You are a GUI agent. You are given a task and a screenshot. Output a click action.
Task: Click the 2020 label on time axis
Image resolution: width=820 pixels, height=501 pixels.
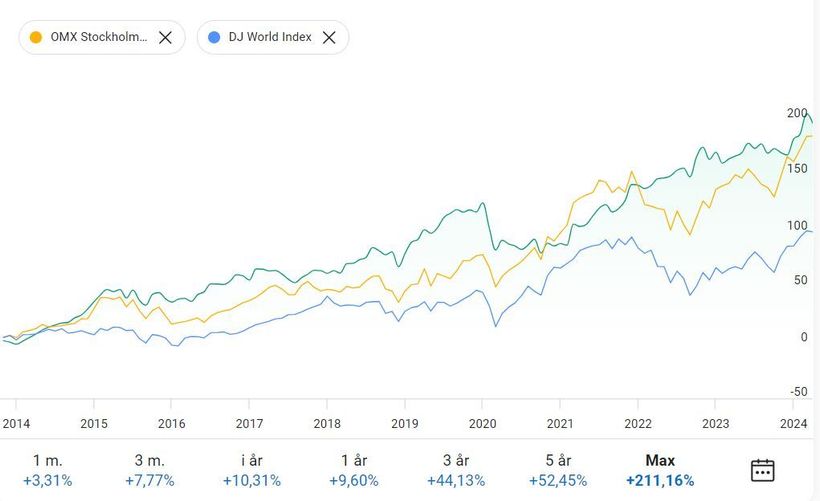tap(482, 424)
